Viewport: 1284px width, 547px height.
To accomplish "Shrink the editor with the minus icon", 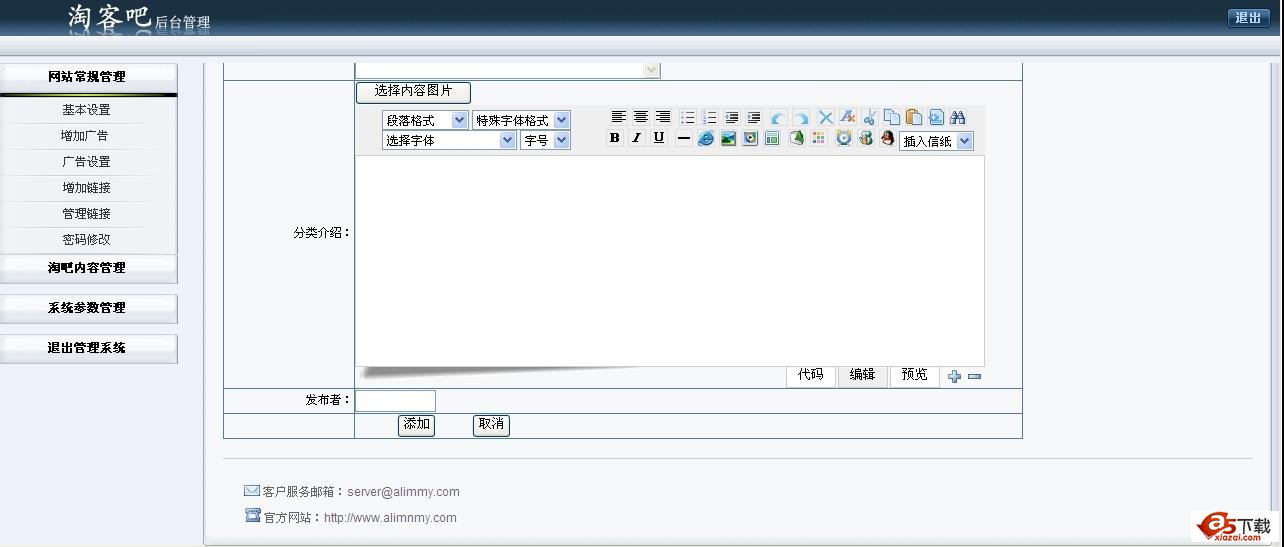I will click(974, 377).
